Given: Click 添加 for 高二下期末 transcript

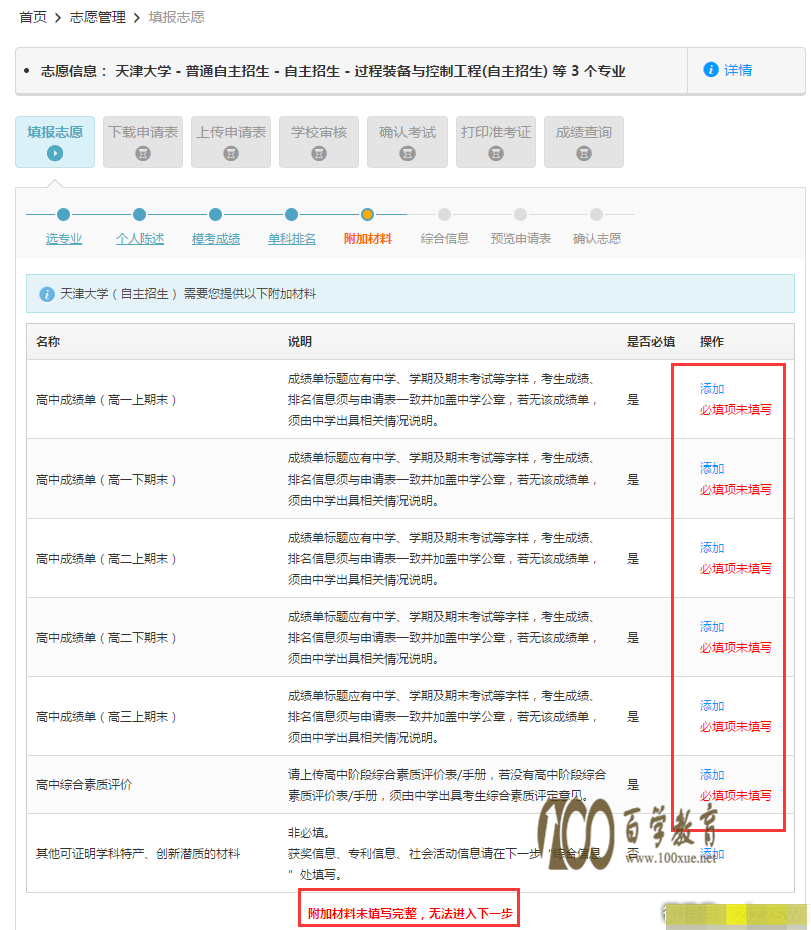Looking at the screenshot, I should (712, 627).
